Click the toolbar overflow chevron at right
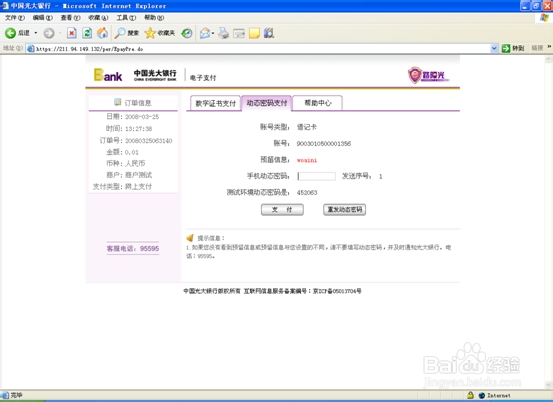Screen dimensions: 553x402 click(549, 47)
